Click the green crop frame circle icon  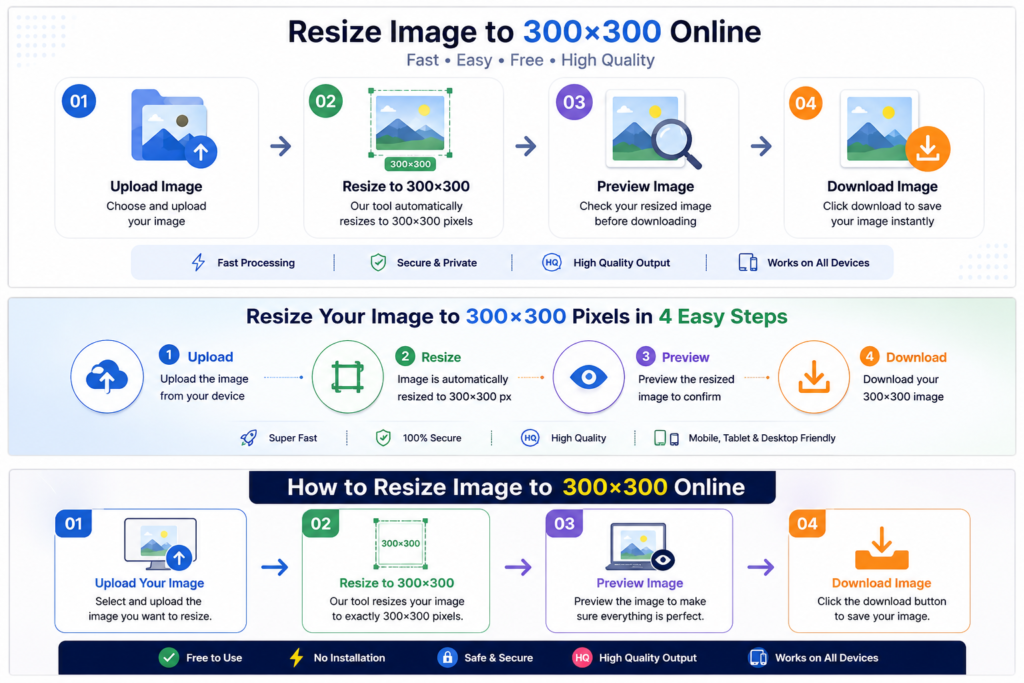point(347,377)
